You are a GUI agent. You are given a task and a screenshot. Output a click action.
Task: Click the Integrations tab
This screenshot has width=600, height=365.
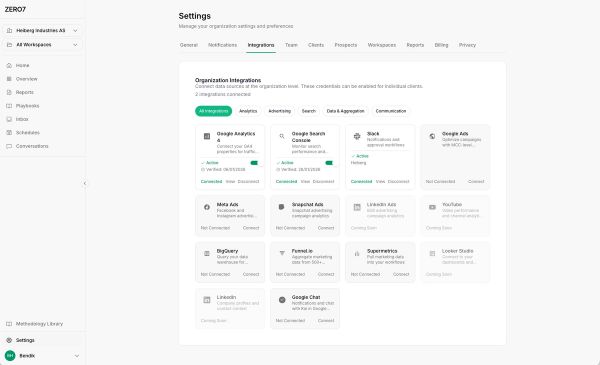(261, 45)
